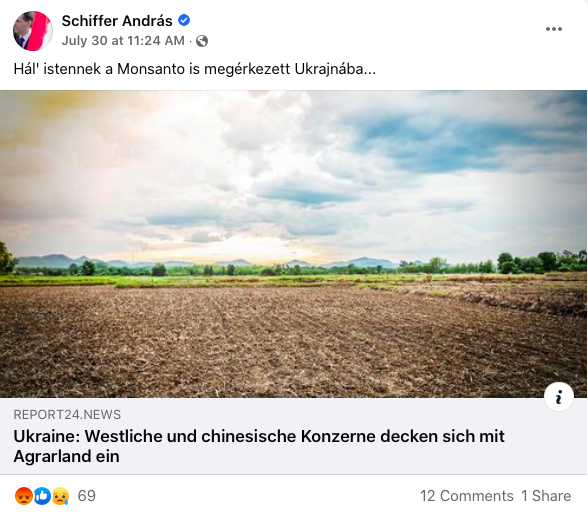This screenshot has width=588, height=515.
Task: Click the cloudy sky area of preview
Action: [x=293, y=169]
